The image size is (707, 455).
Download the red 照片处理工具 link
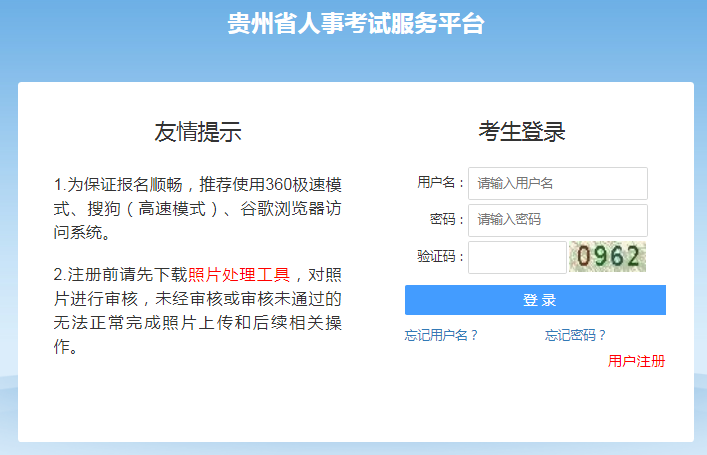point(239,274)
